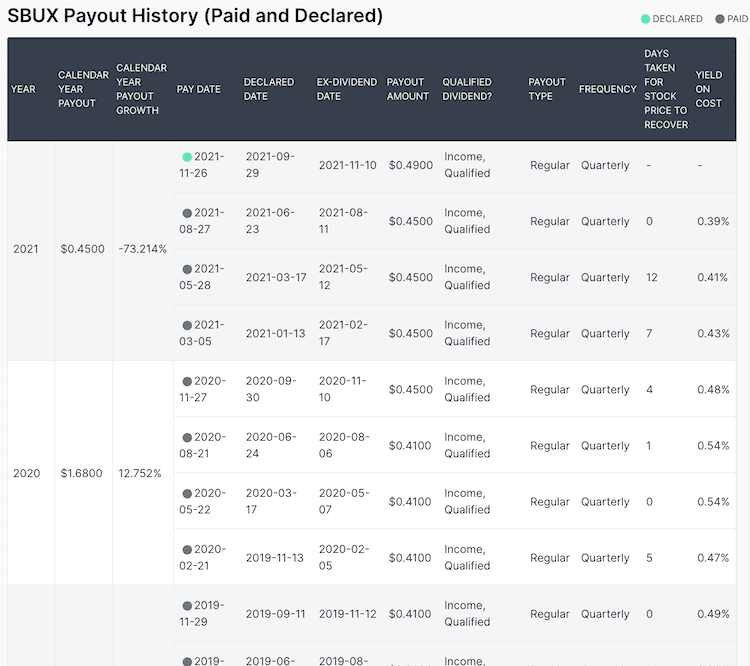Select the QUALIFIED DIVIDEND? column header
Image resolution: width=750 pixels, height=666 pixels.
point(467,89)
